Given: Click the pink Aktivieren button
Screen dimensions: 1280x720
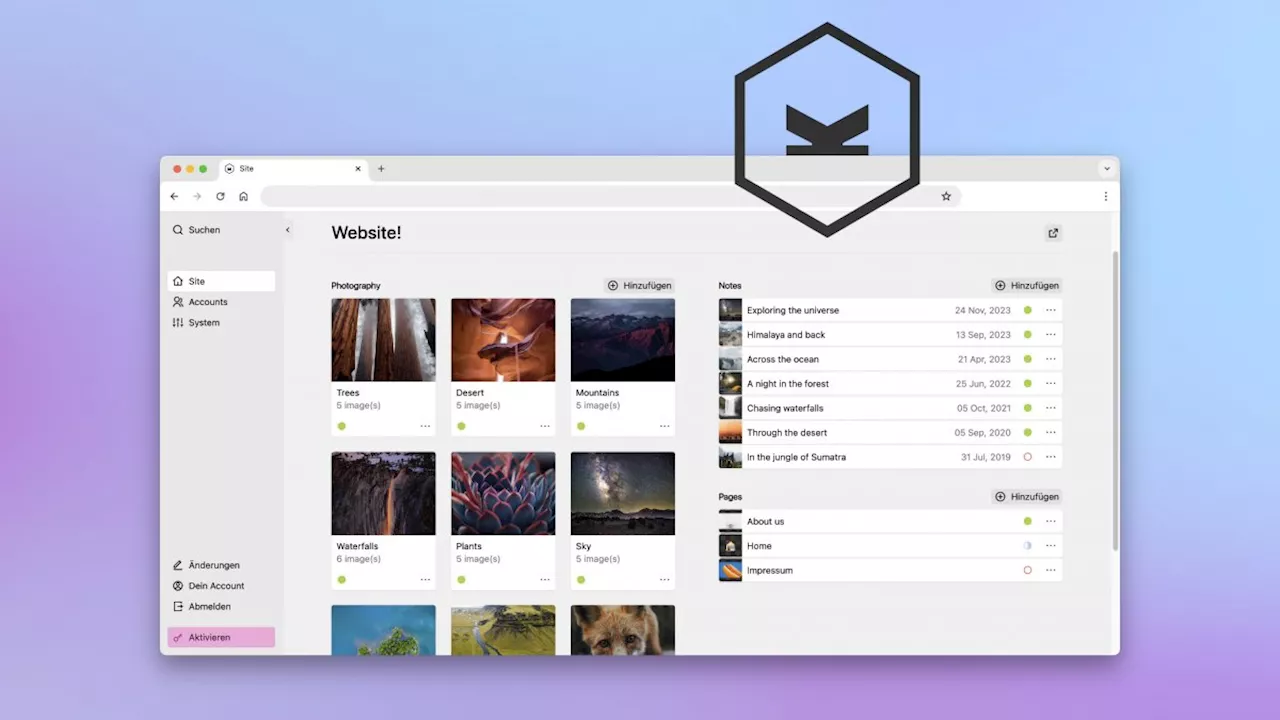Looking at the screenshot, I should click(x=221, y=637).
